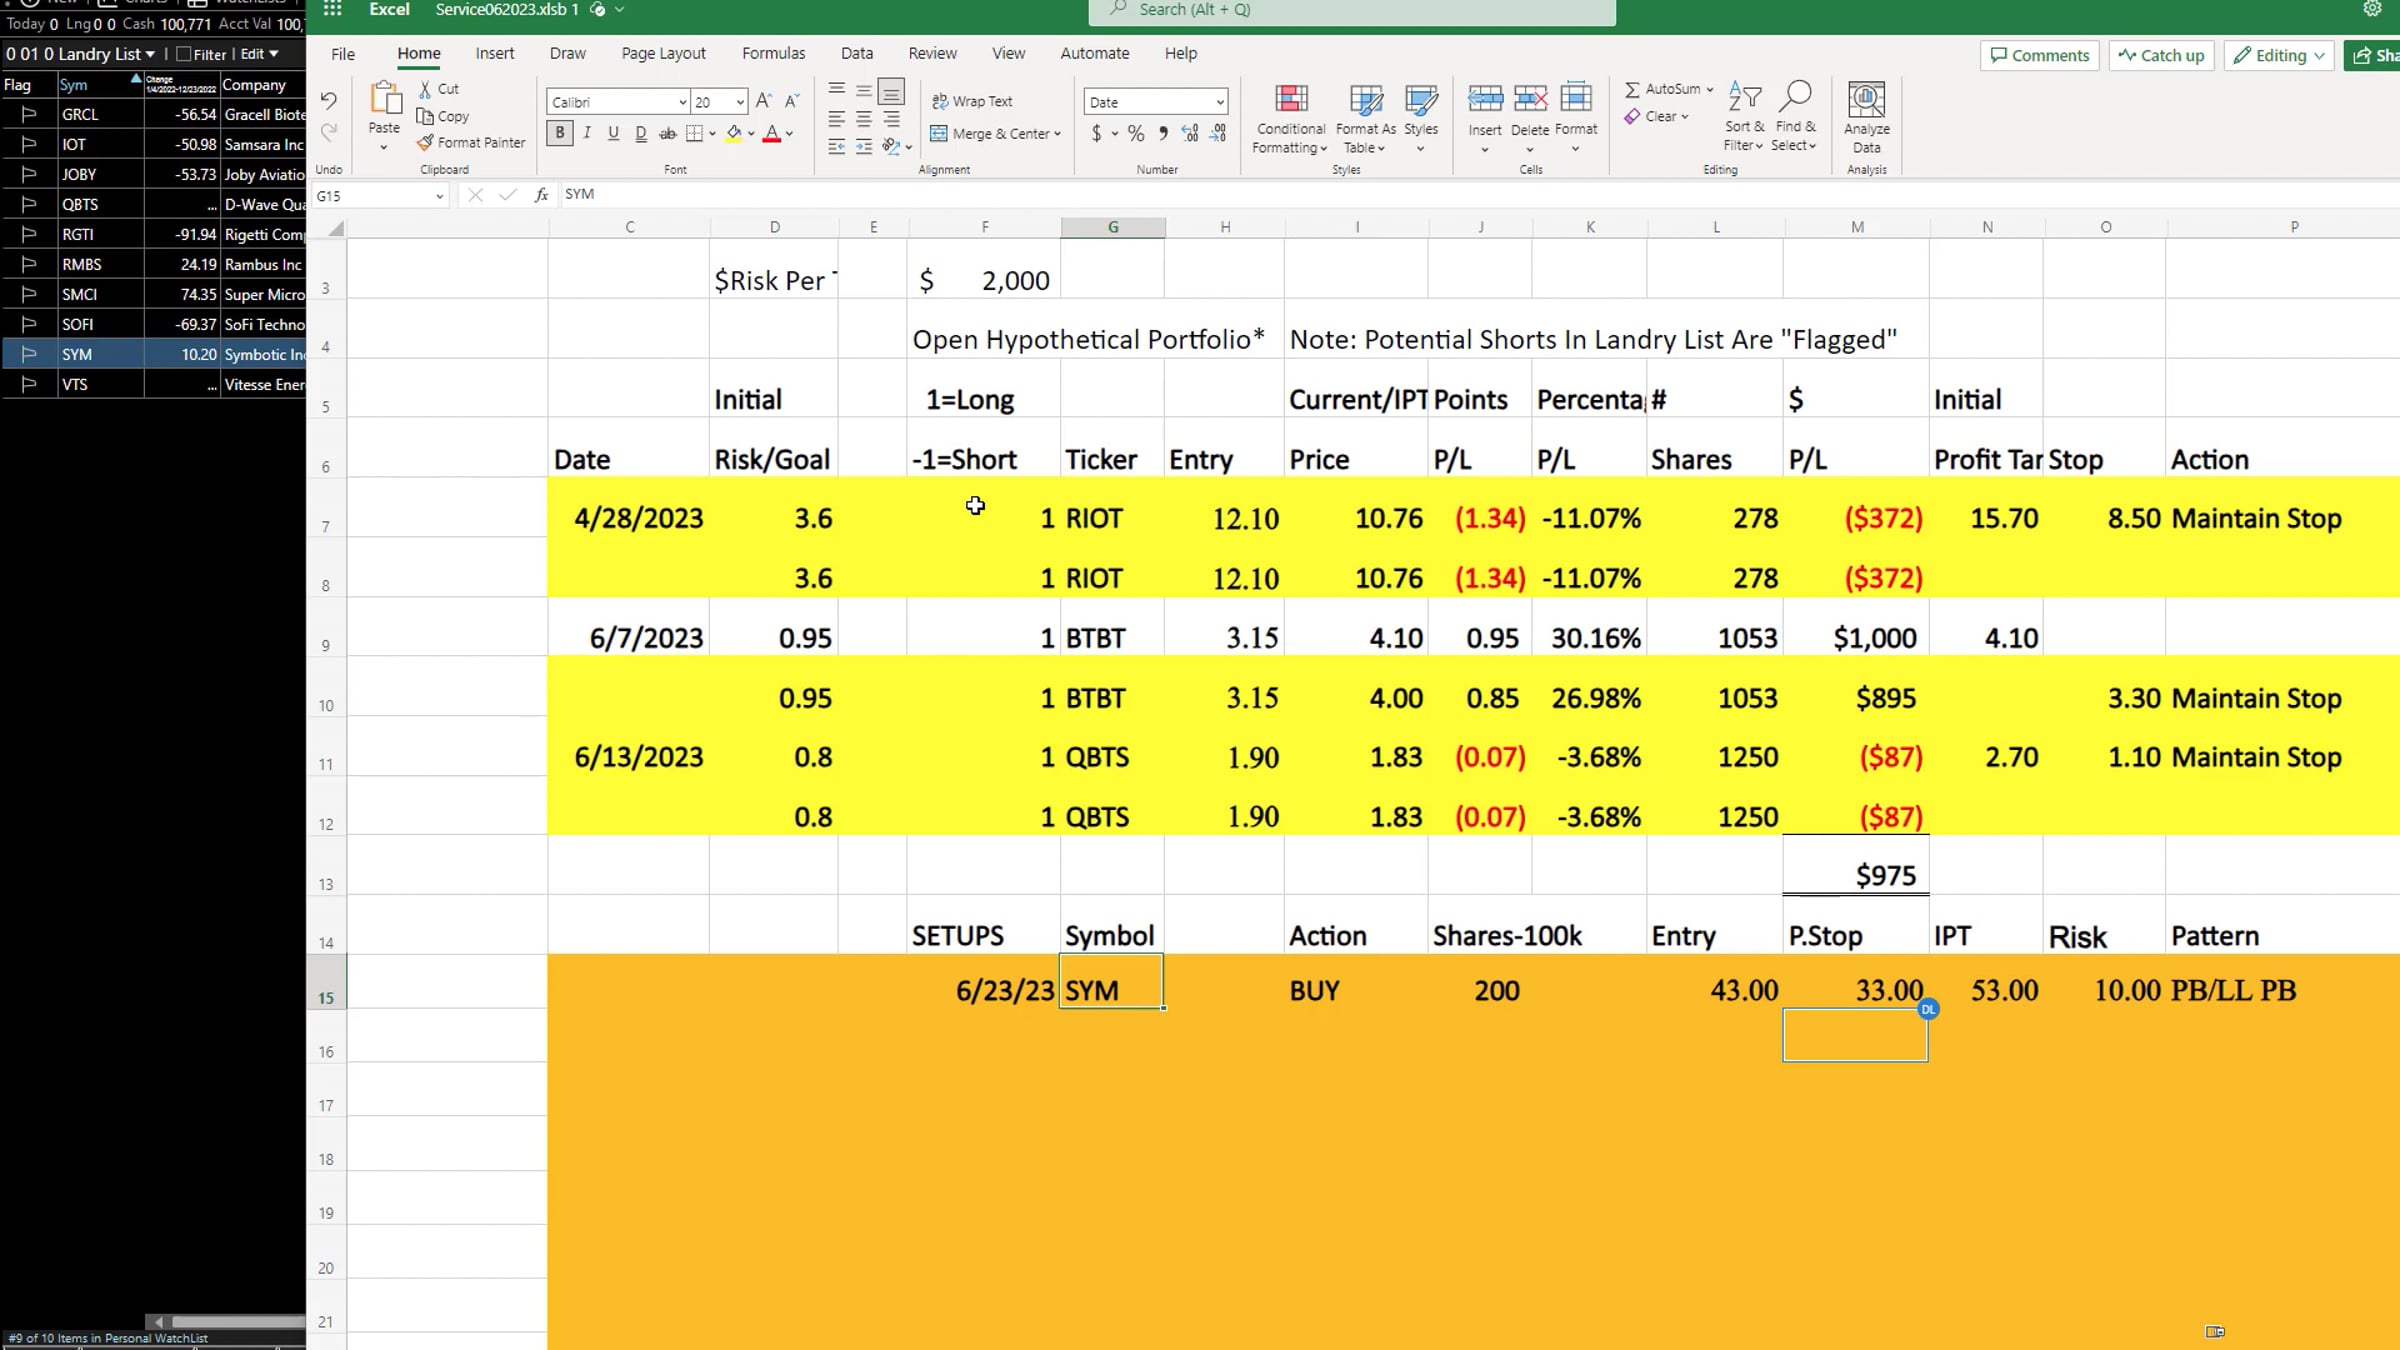The width and height of the screenshot is (2400, 1350).
Task: Switch to the Data tab
Action: click(857, 54)
